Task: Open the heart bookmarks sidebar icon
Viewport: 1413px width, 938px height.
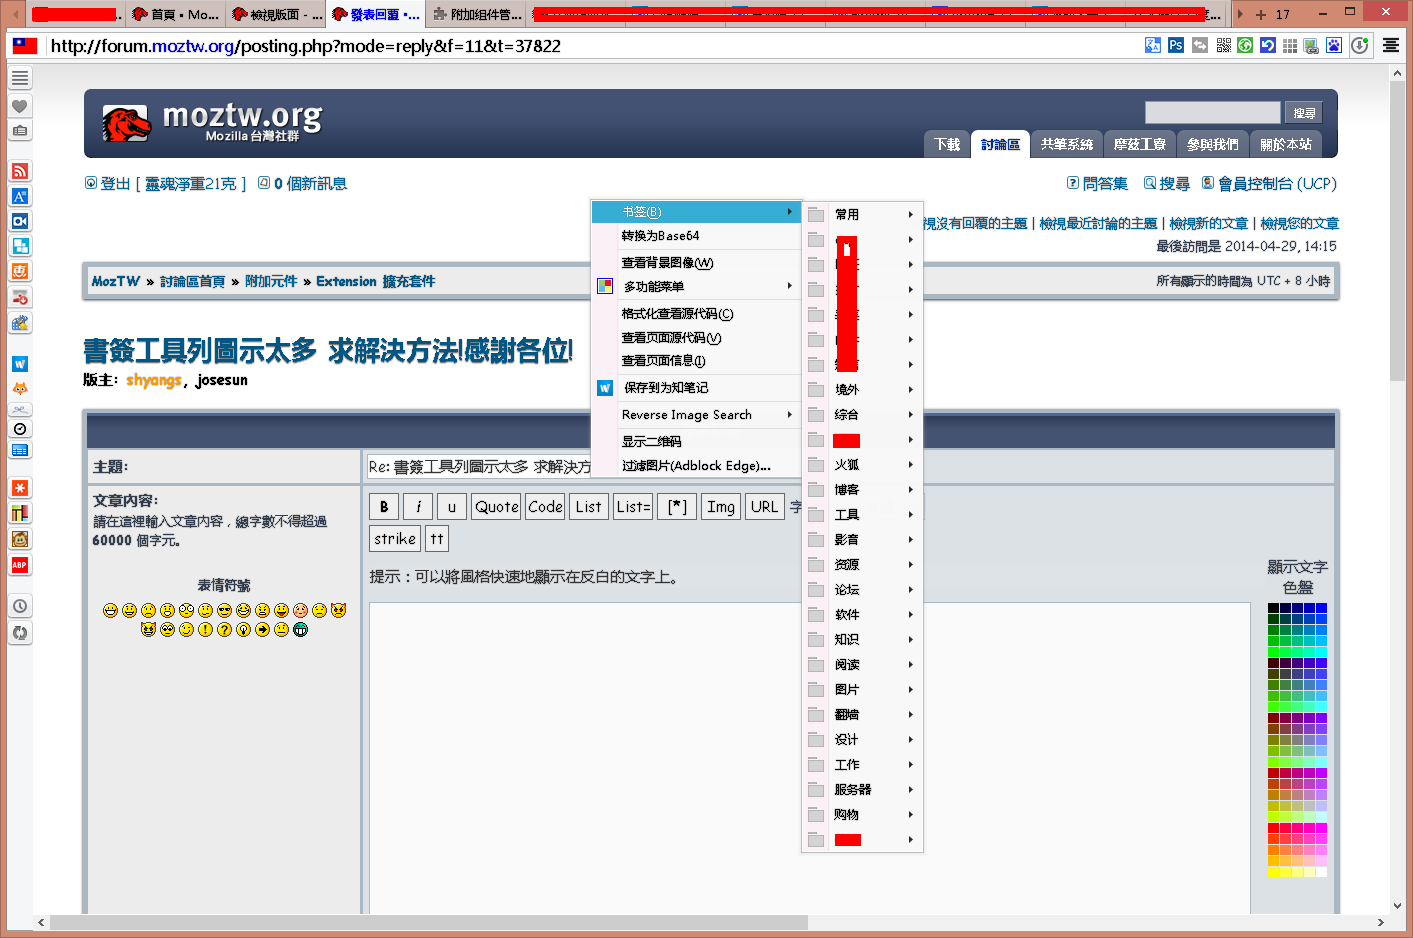Action: tap(20, 106)
